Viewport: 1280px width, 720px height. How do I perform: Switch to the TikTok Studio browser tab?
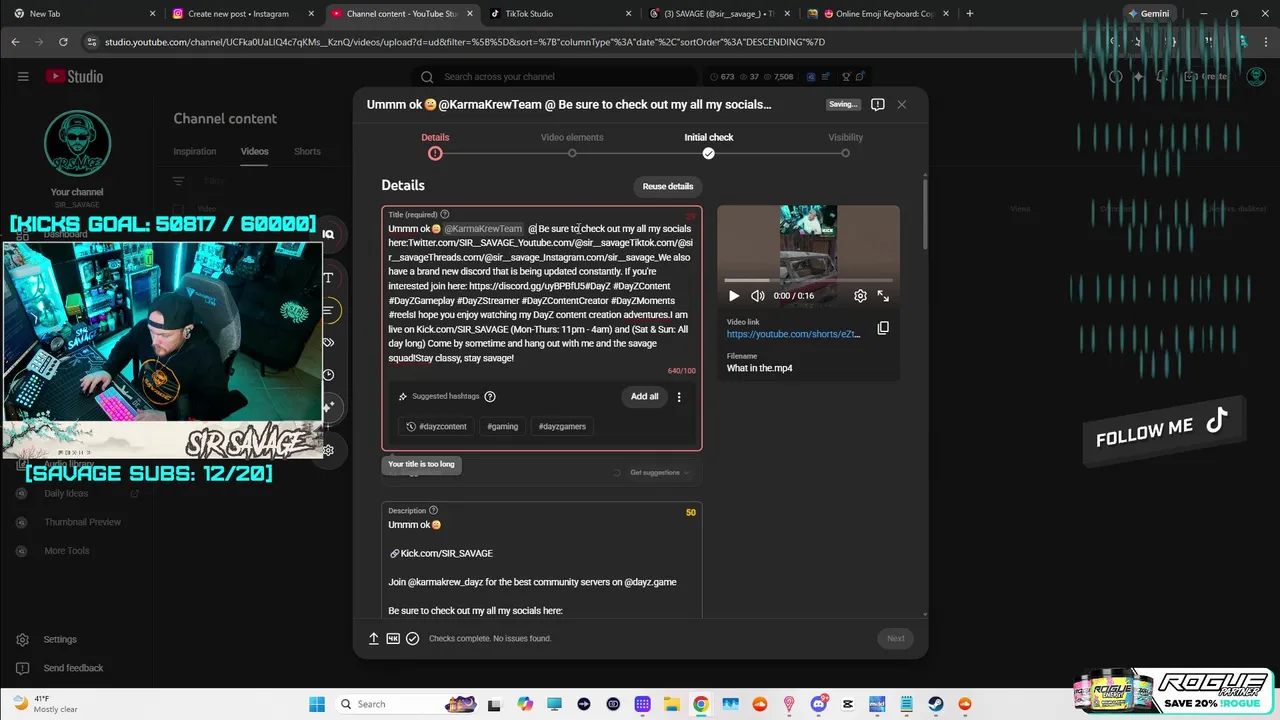(x=560, y=14)
